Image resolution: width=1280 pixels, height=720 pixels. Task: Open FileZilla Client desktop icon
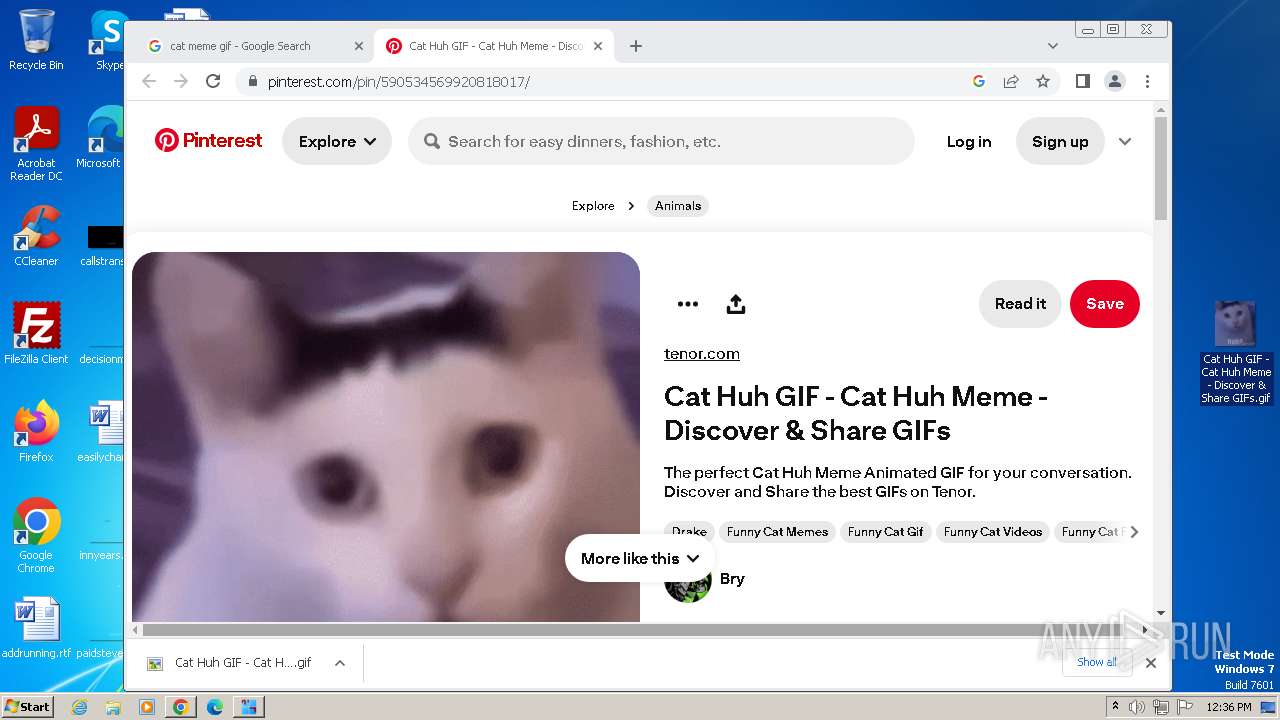pos(36,333)
